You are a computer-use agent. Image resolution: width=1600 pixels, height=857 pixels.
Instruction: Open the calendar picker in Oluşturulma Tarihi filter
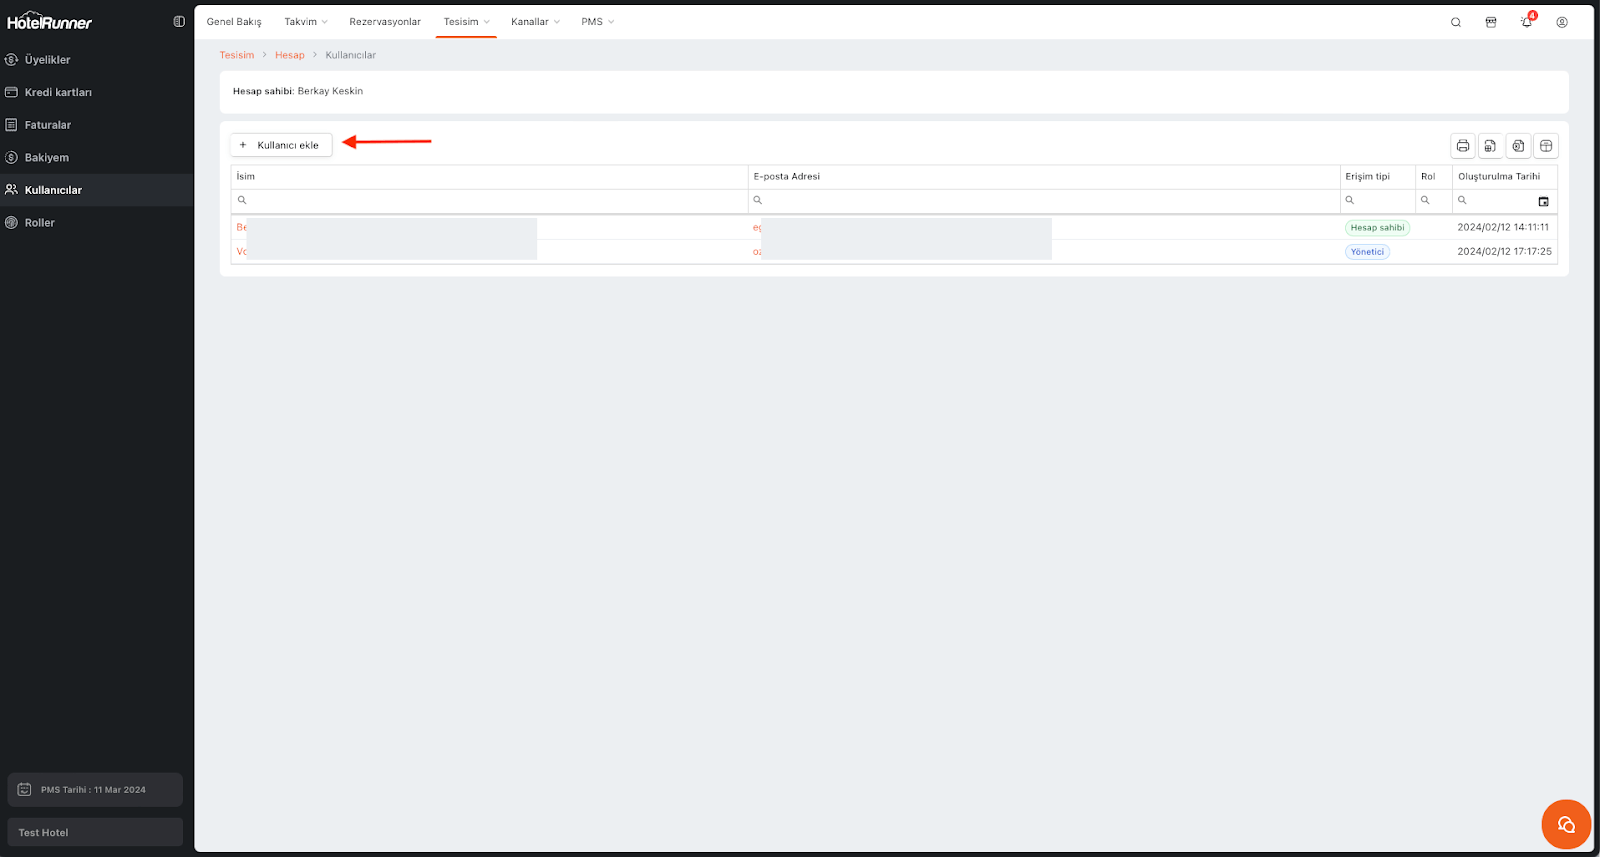click(x=1543, y=201)
